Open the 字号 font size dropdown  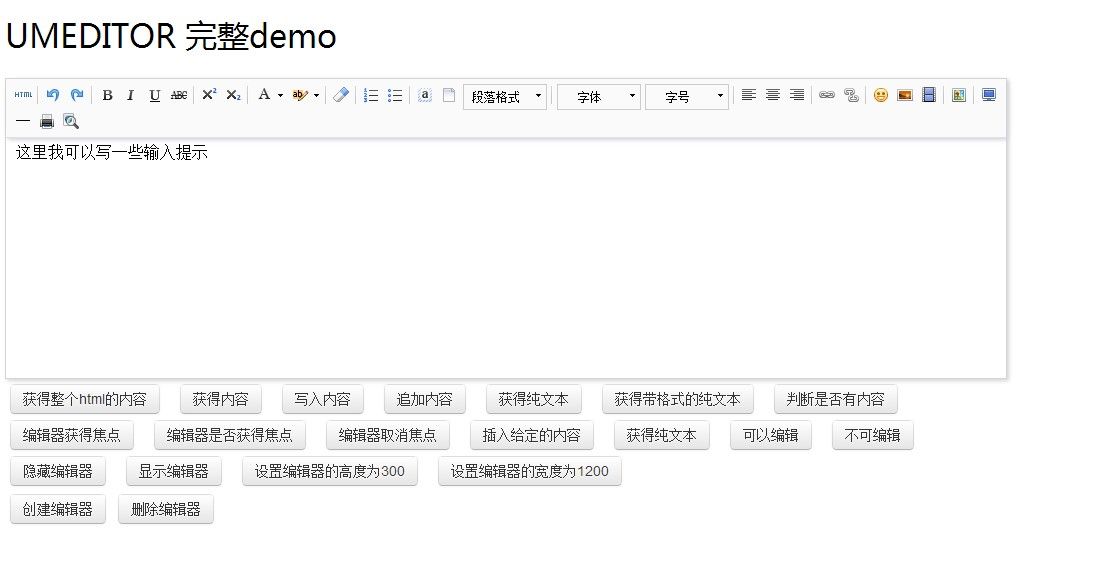click(686, 96)
